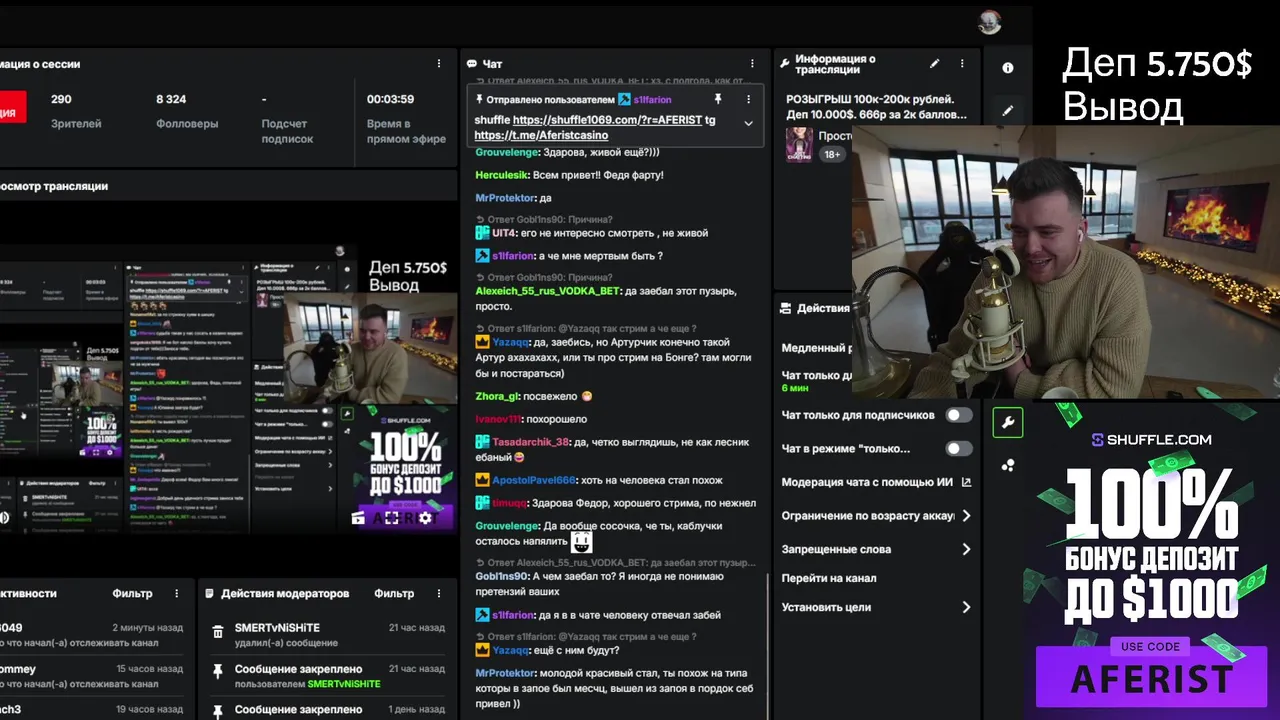Click username Alexeich_55_rus_VODKA_BET in chat

click(x=547, y=291)
